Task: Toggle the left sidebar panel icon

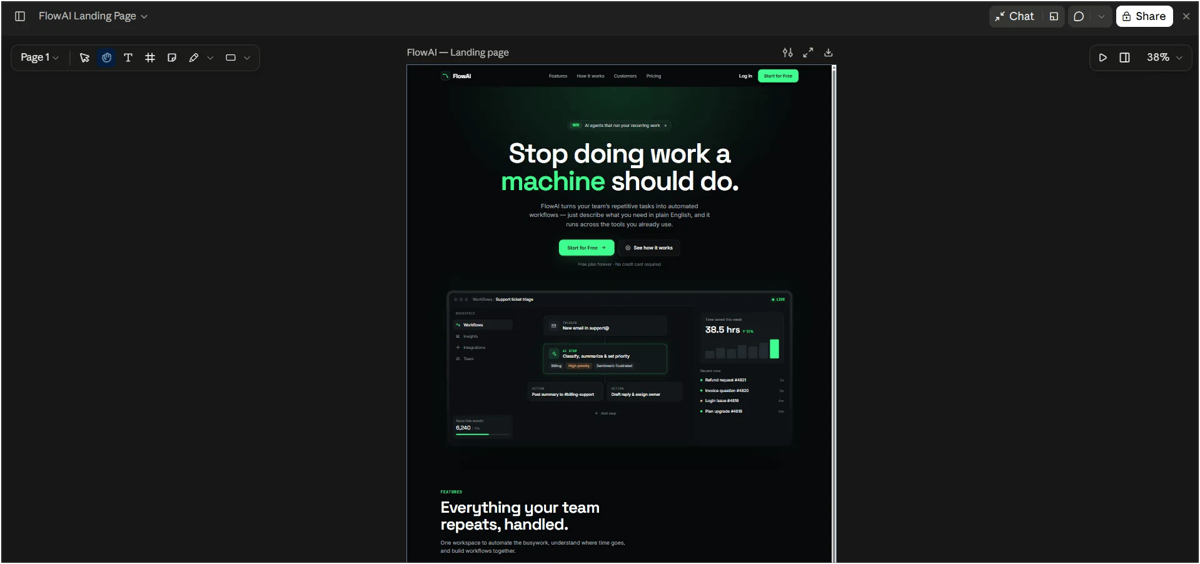Action: [20, 16]
